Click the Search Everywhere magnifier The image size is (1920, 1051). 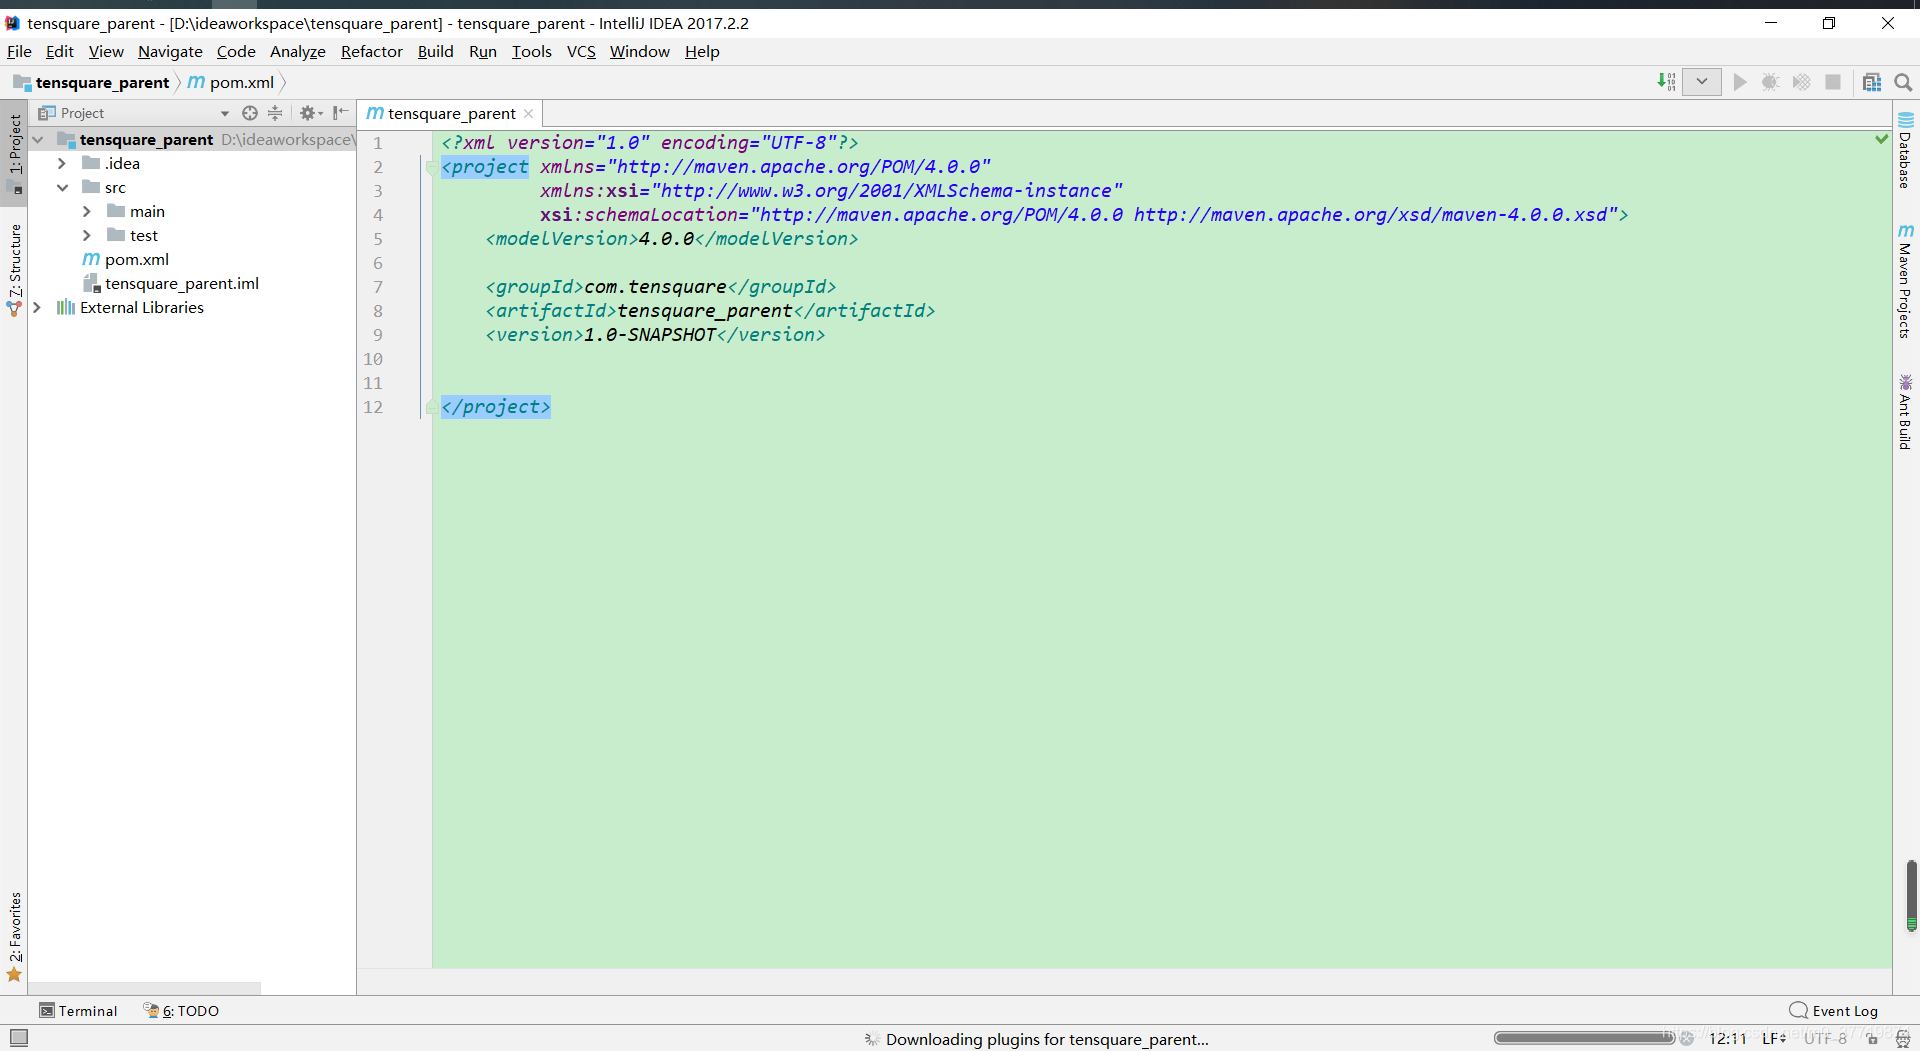coord(1903,82)
